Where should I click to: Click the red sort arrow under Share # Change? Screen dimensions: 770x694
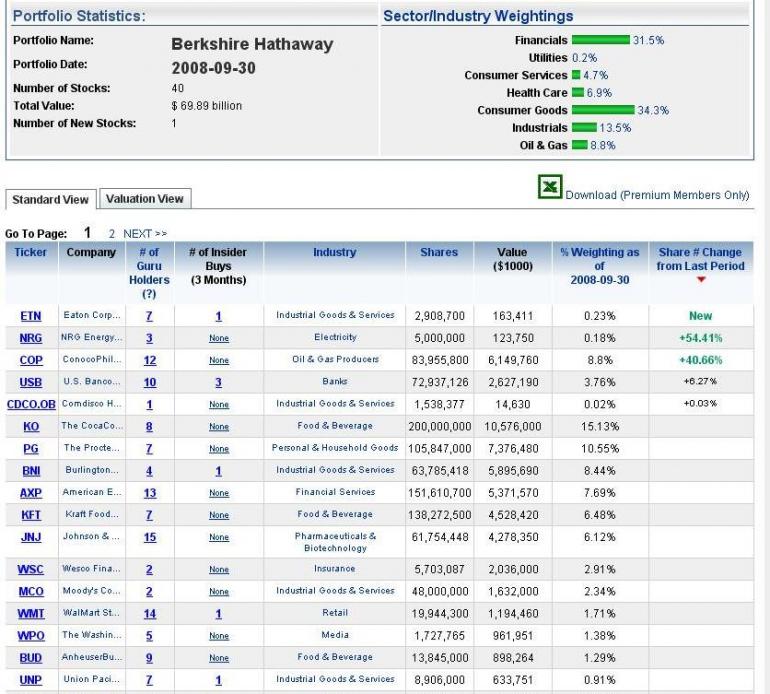[701, 279]
